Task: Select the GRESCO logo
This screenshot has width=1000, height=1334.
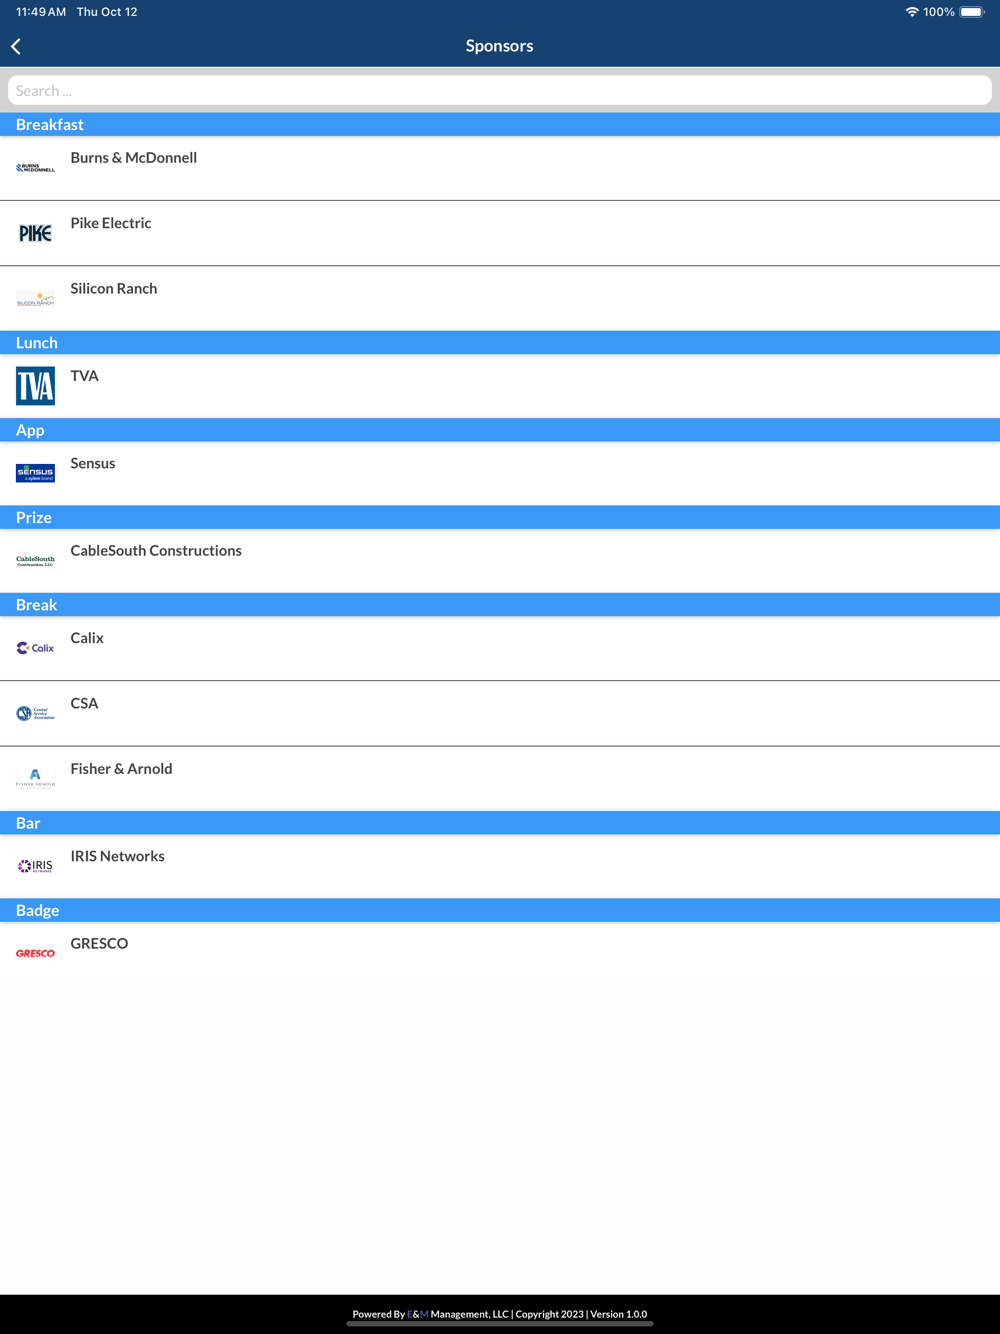Action: [35, 953]
